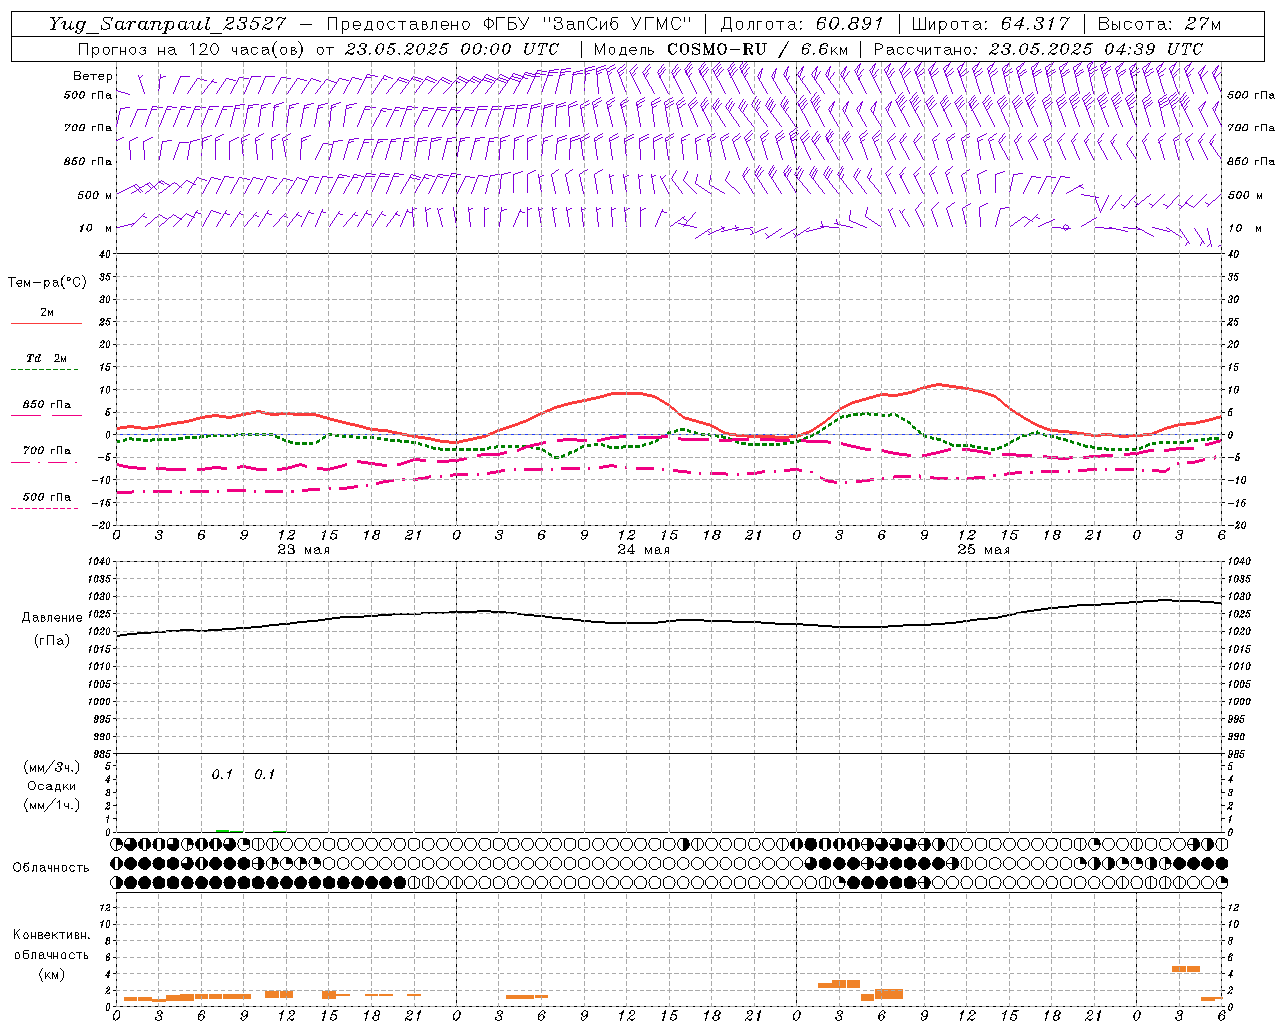Viewport: 1280px width, 1024px height.
Task: Click the Давление pressure panel label
Action: (50, 618)
